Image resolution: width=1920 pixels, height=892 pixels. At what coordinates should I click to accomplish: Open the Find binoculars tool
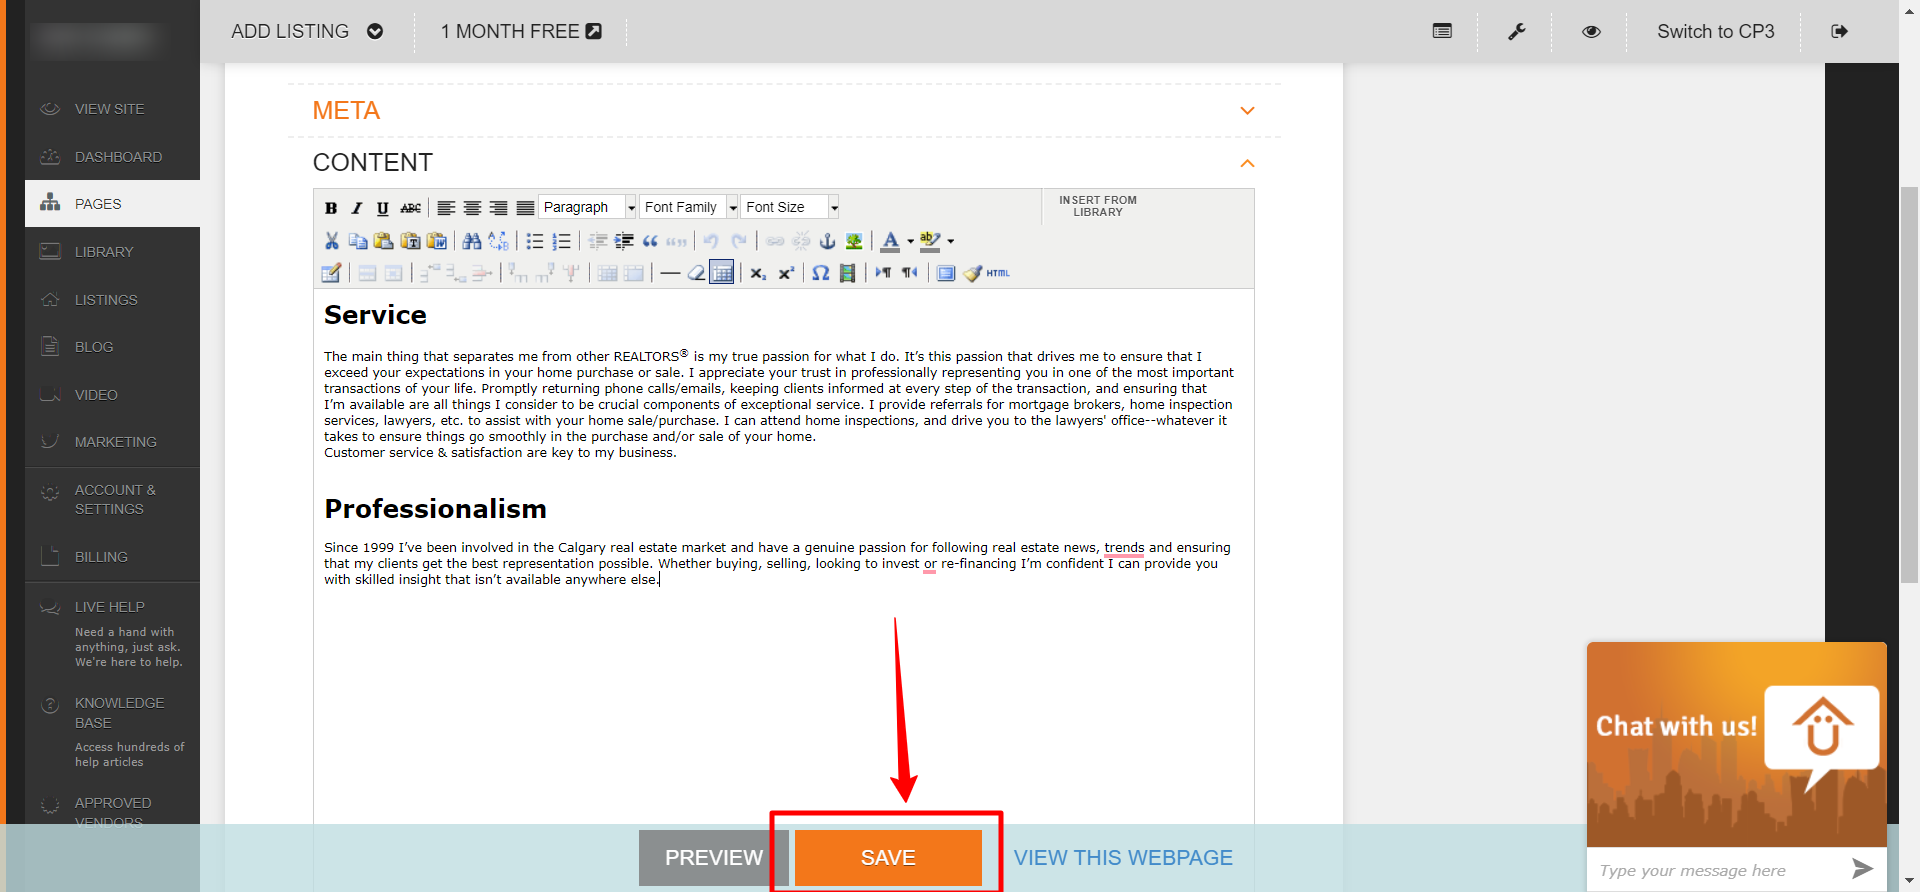point(472,241)
